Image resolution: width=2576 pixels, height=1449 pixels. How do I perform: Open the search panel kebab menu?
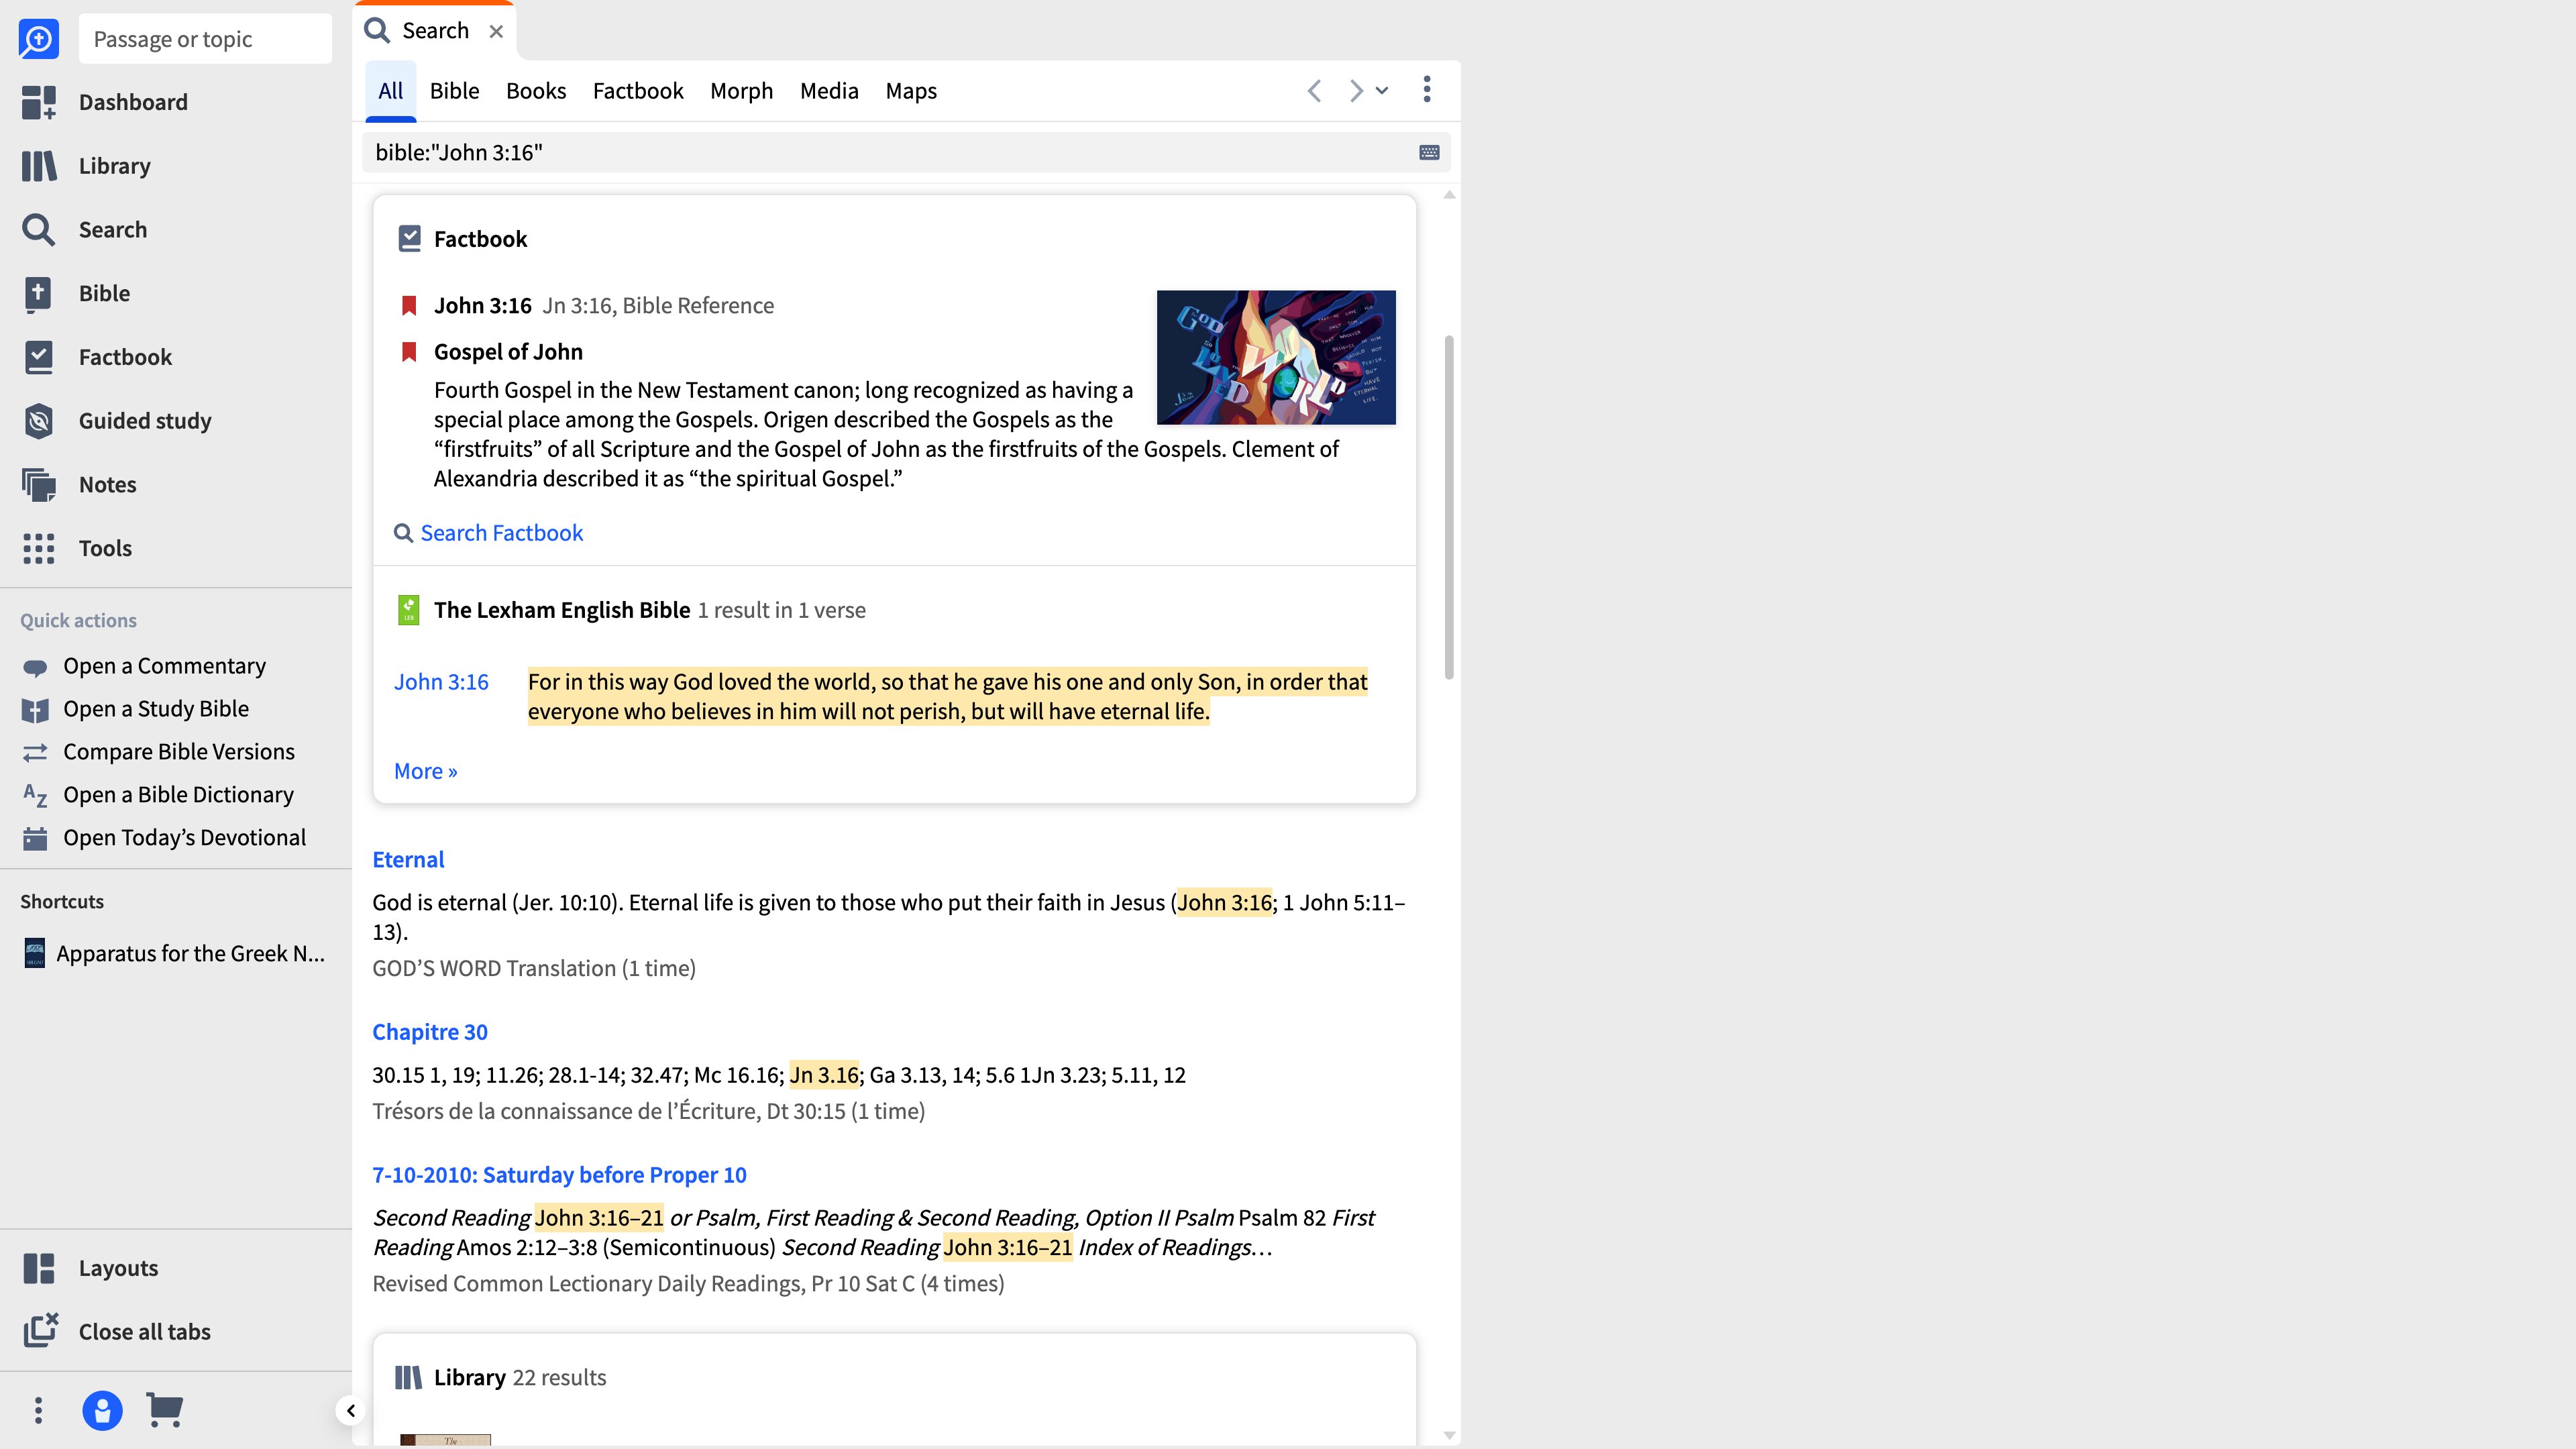pyautogui.click(x=1427, y=90)
